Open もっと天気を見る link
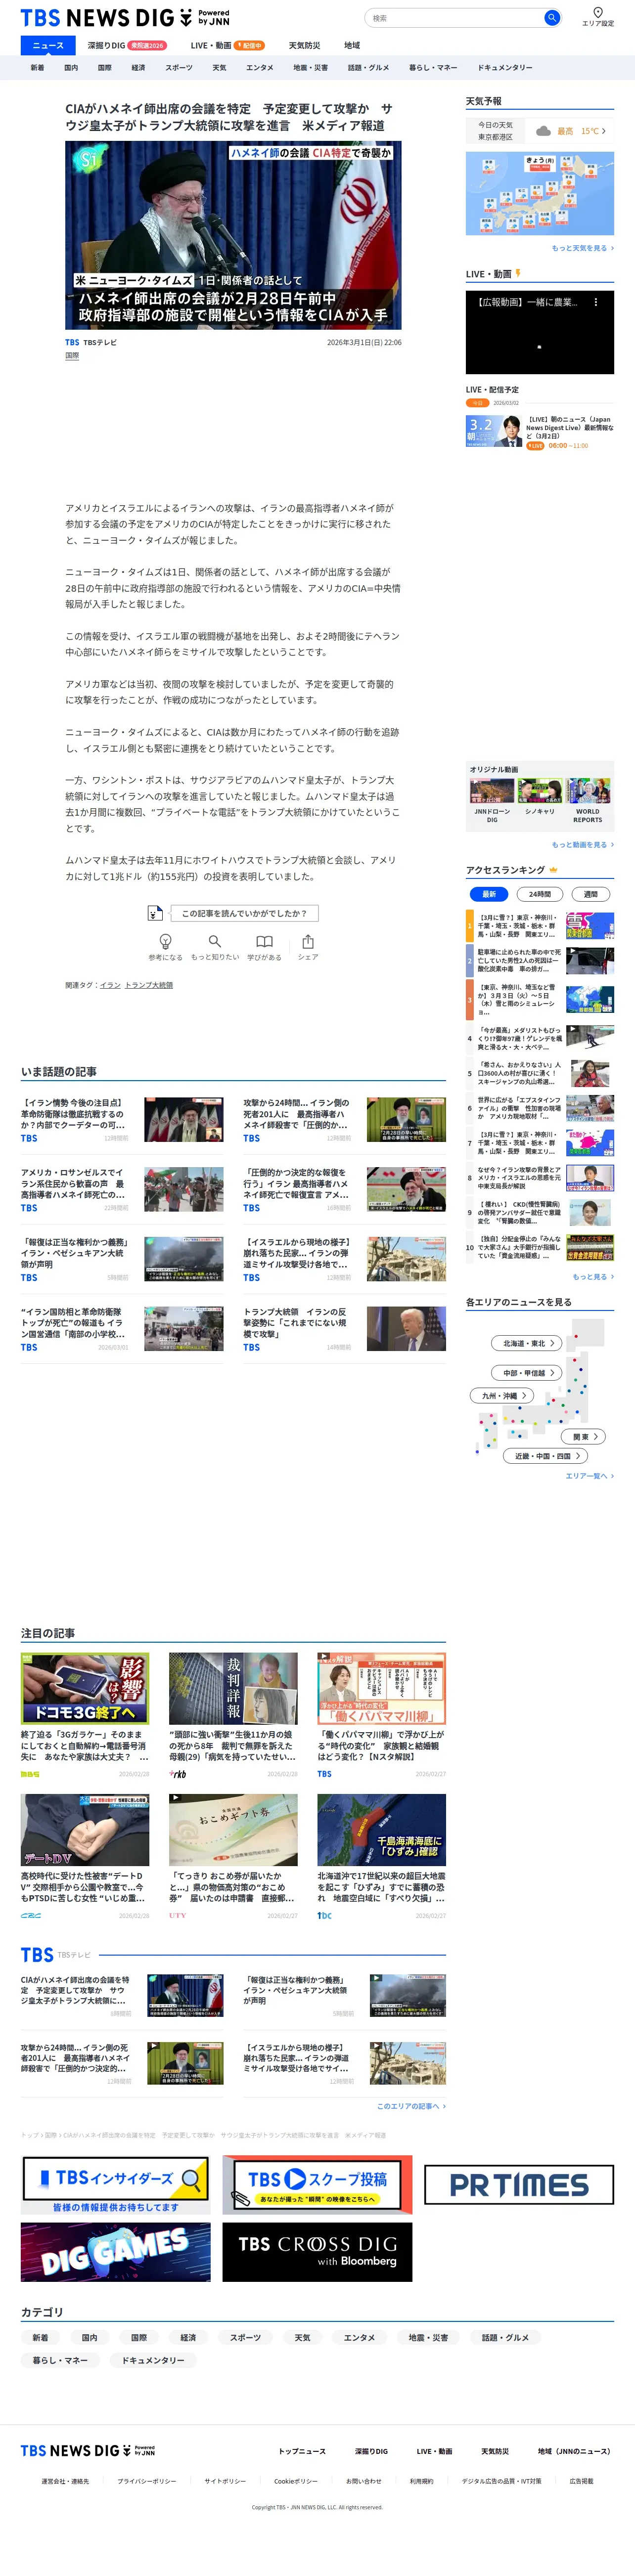 (583, 248)
